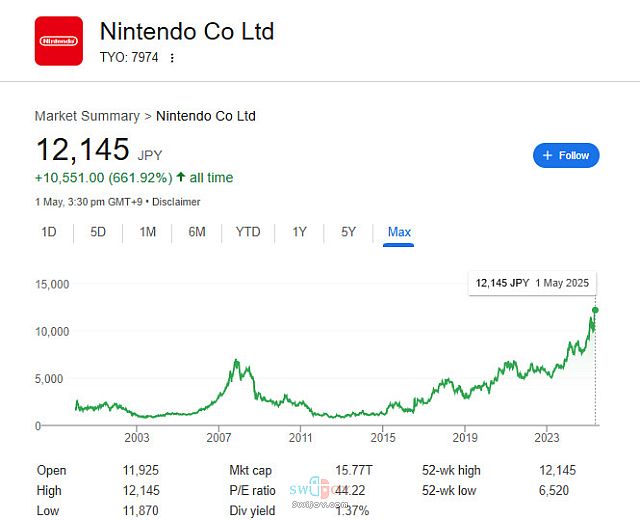The height and width of the screenshot is (520, 640).
Task: Select the 5D time range tab
Action: pos(98,232)
